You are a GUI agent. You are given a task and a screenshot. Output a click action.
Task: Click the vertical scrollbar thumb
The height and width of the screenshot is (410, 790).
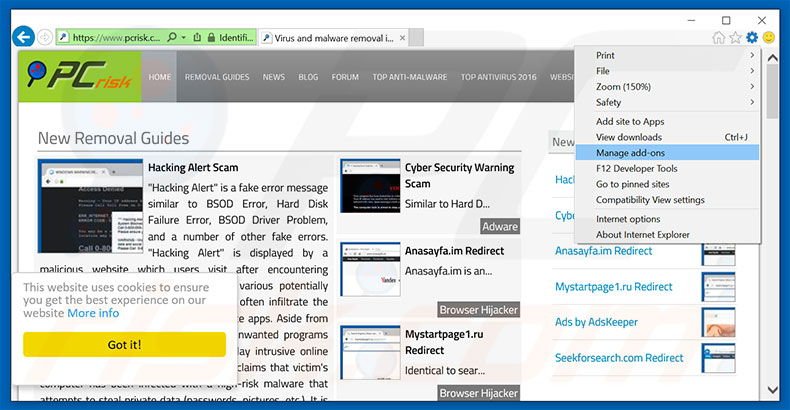point(772,92)
